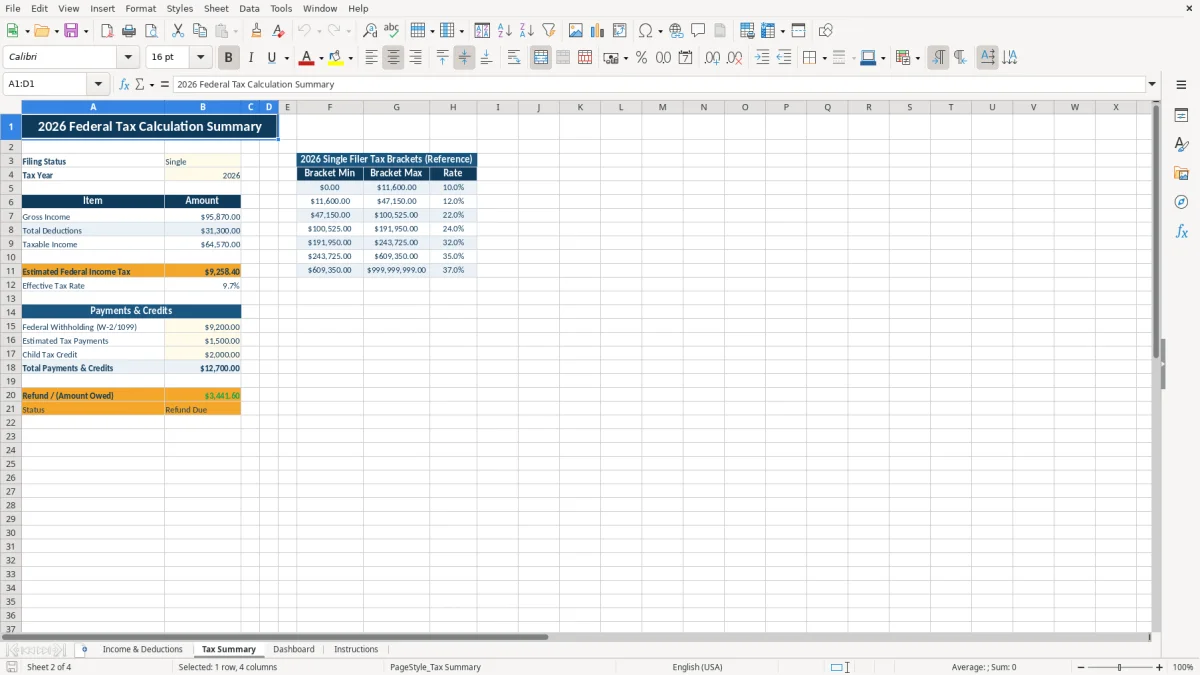Image resolution: width=1200 pixels, height=675 pixels.
Task: Click the Print icon
Action: 128,31
